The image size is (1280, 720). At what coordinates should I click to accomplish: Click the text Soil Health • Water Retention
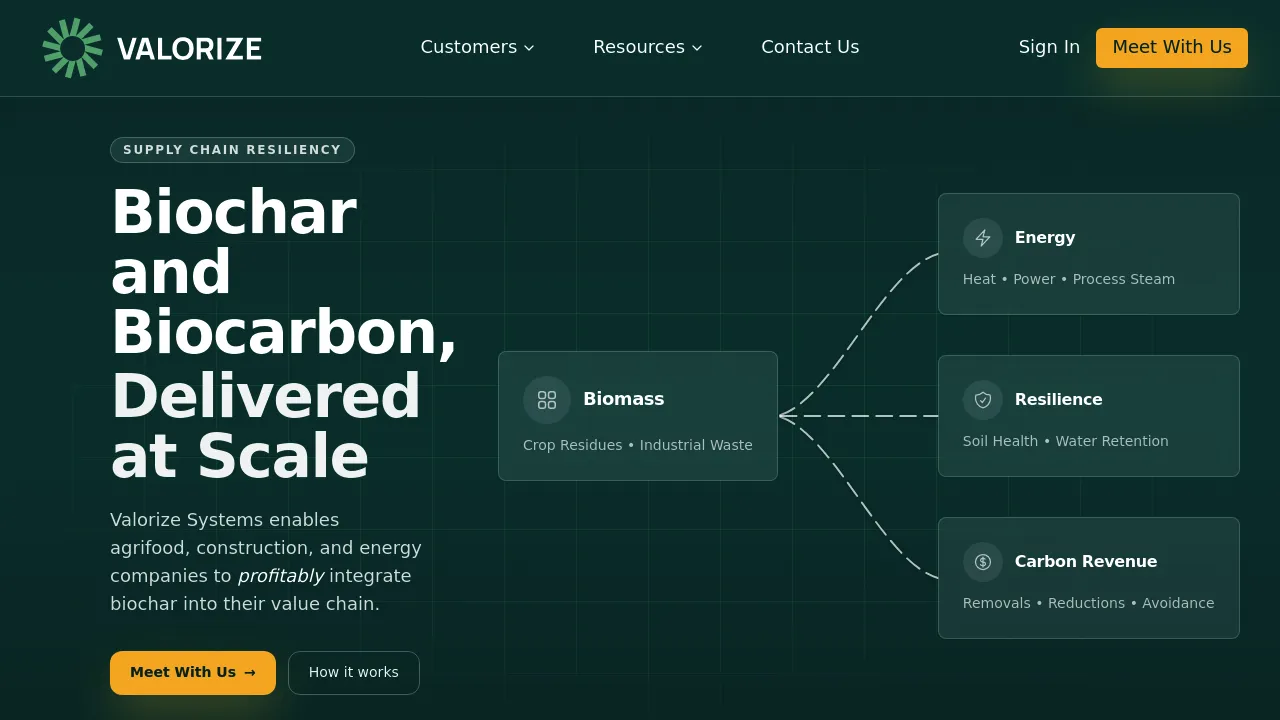1066,441
